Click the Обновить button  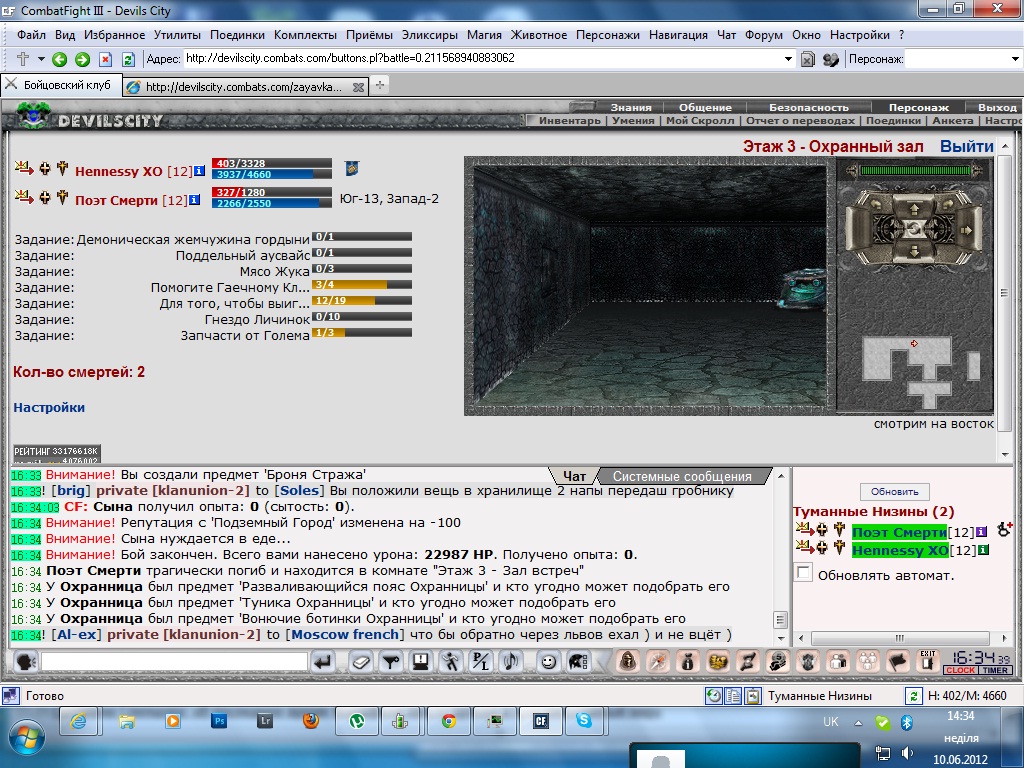pos(895,492)
